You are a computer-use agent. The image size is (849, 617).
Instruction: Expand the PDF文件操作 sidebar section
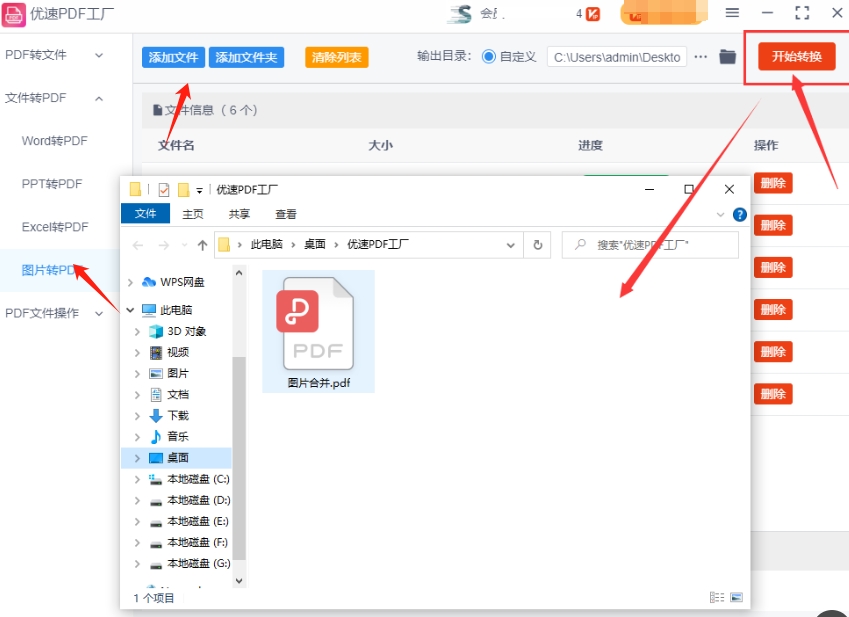click(x=99, y=313)
